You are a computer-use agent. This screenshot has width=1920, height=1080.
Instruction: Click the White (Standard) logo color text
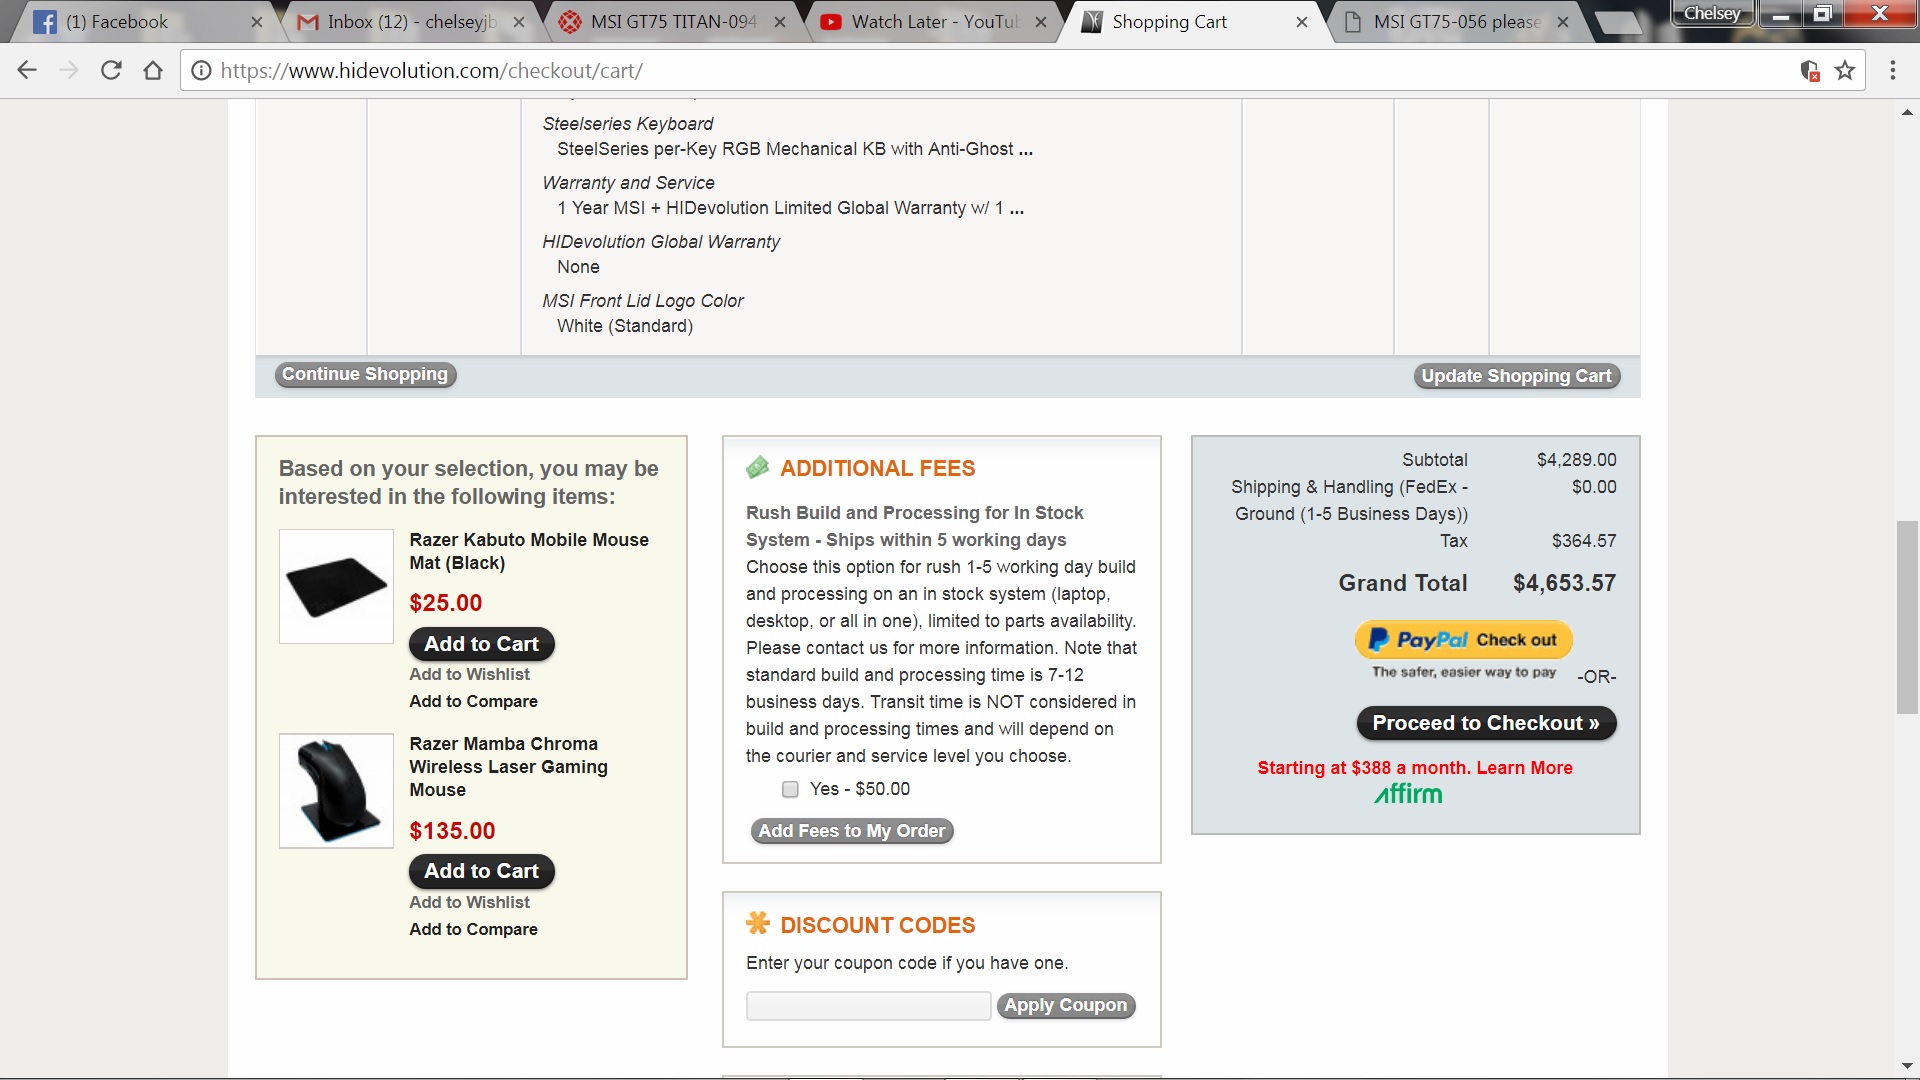(625, 326)
